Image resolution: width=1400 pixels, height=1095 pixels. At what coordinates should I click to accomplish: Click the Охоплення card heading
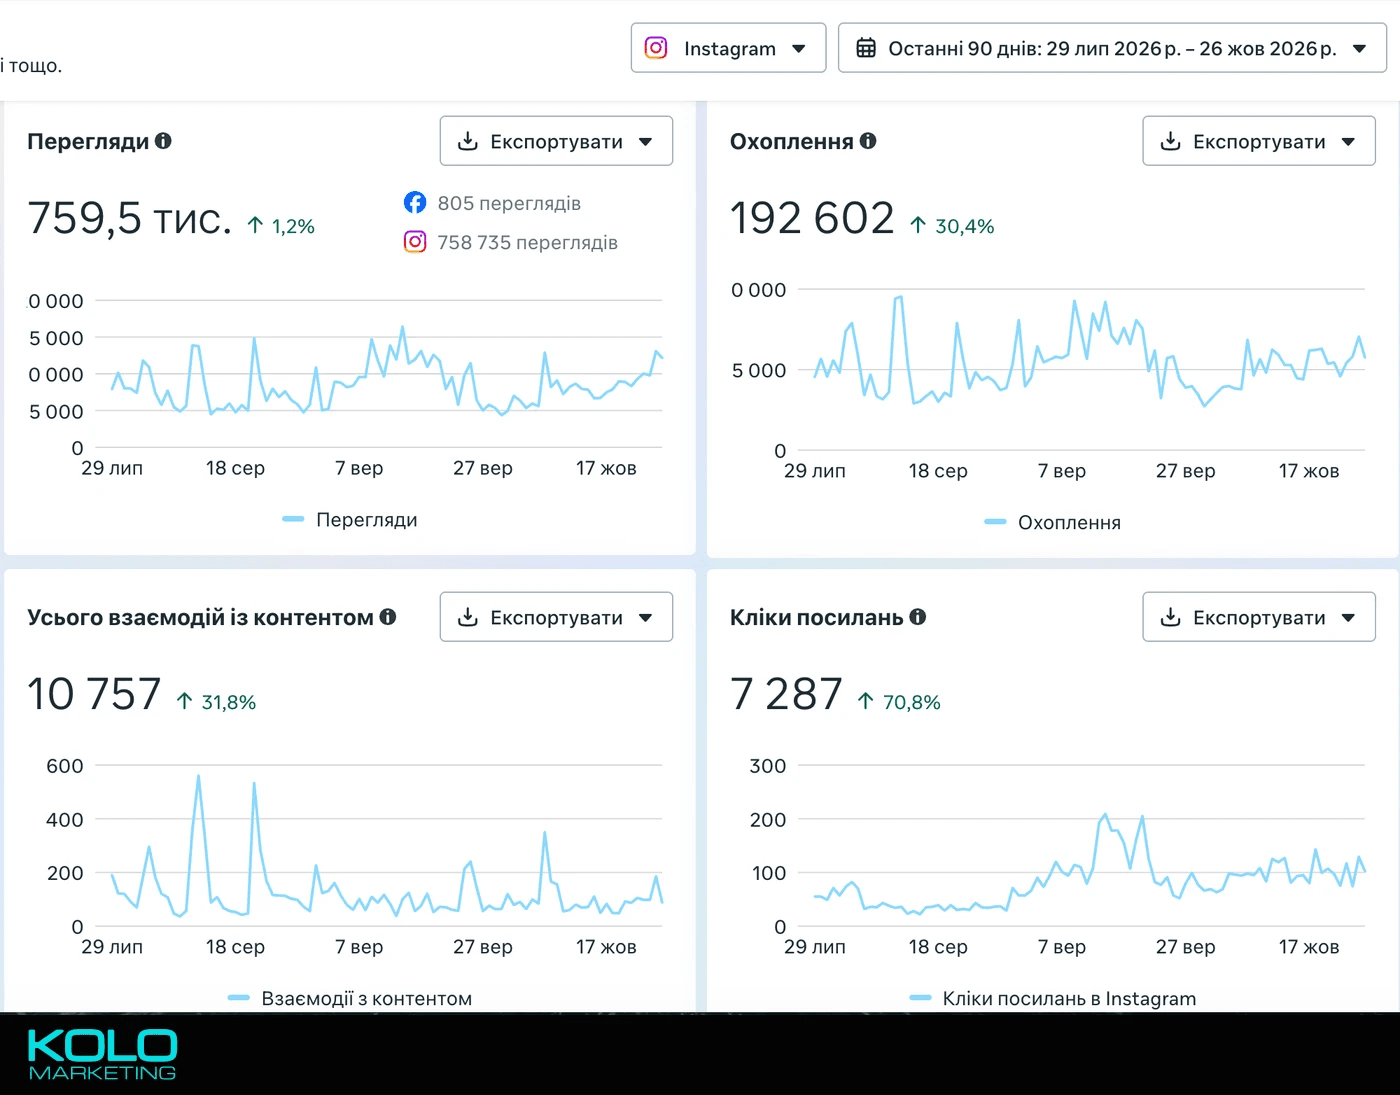point(792,142)
